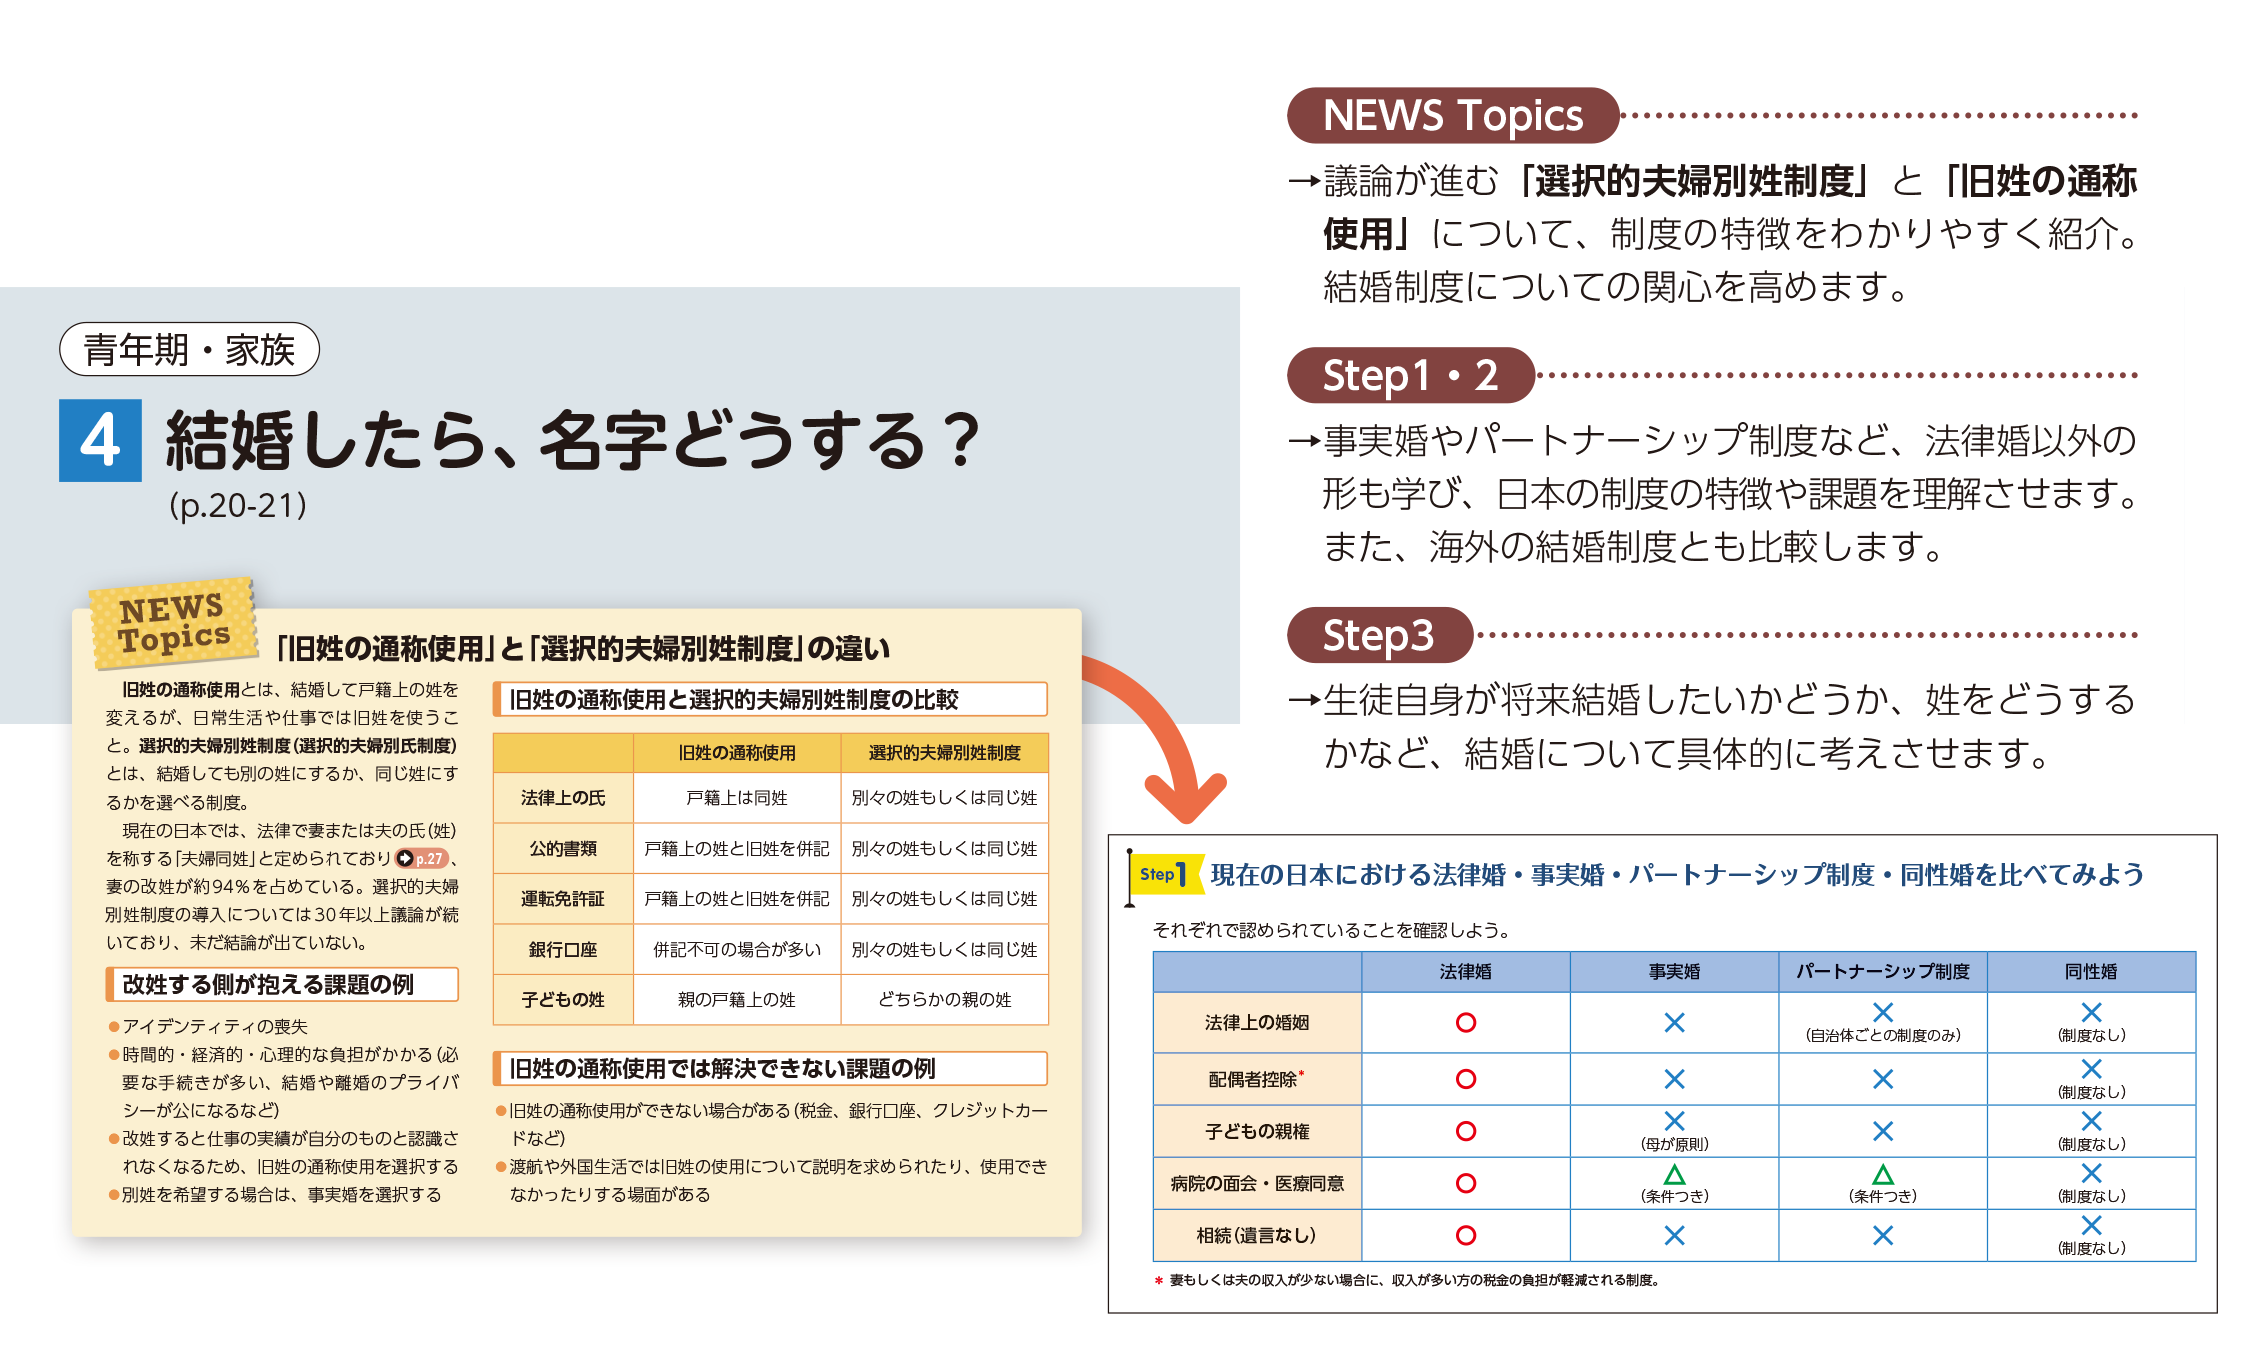
Task: Click the section header 旧姓の通称使用と選択的夫婦別姓制度の比較
Action: pyautogui.click(x=770, y=699)
